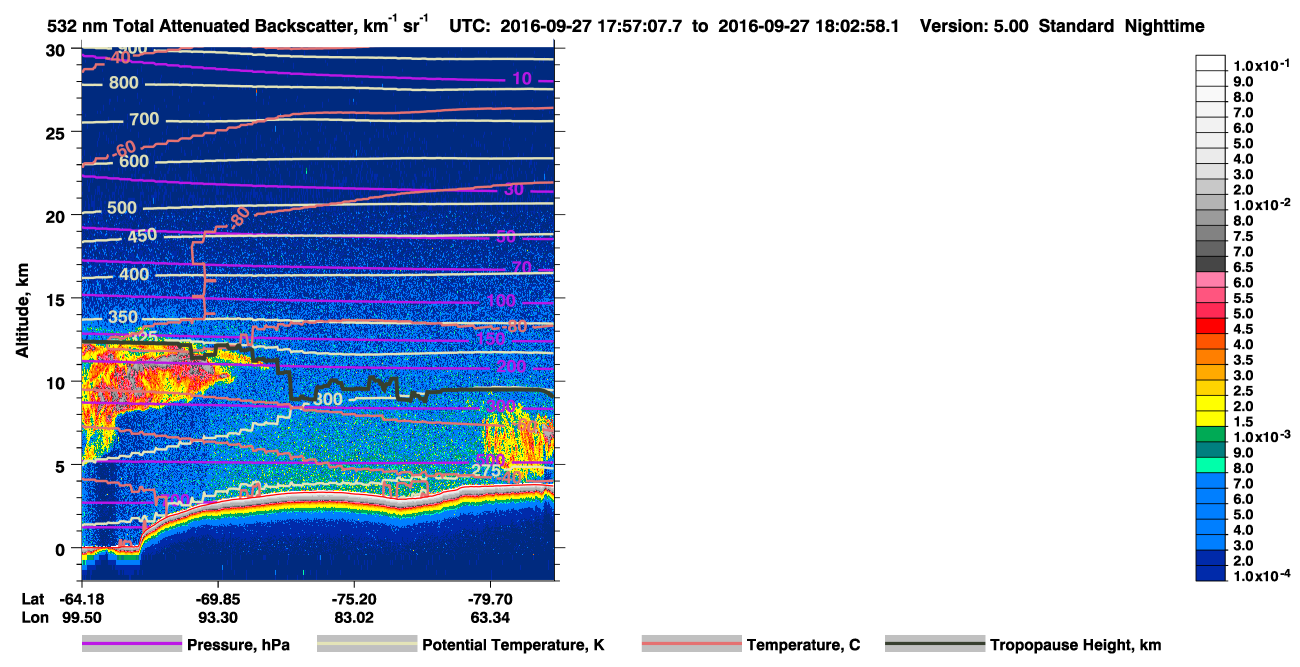Click latitude value -69.85
Screen dimensions: 1300x667
tap(218, 599)
